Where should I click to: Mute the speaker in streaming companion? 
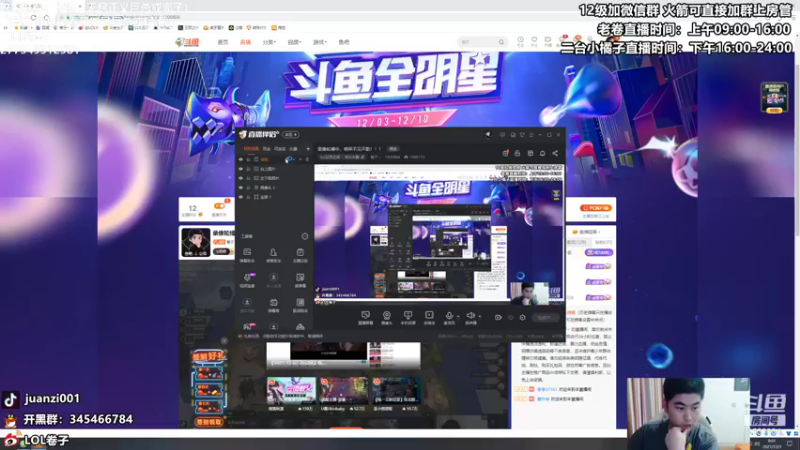point(470,316)
